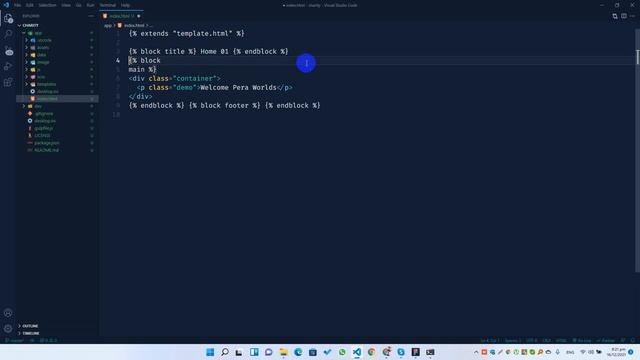
Task: Open Run and Debug view
Action: click(8, 66)
